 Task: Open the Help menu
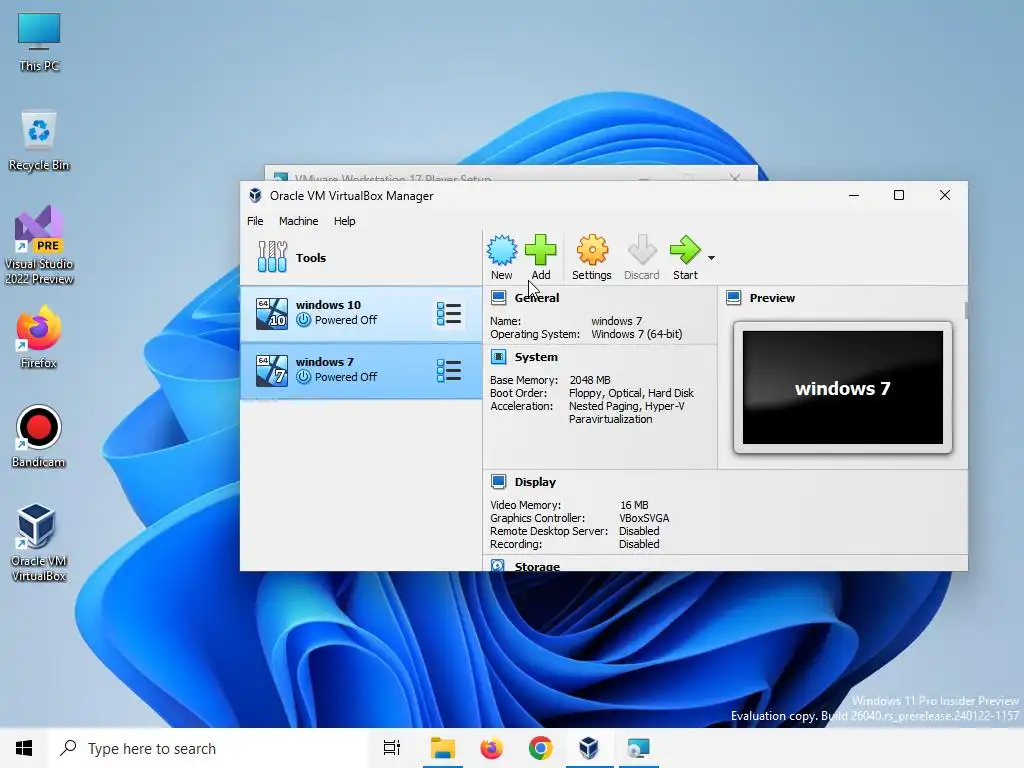(x=344, y=221)
